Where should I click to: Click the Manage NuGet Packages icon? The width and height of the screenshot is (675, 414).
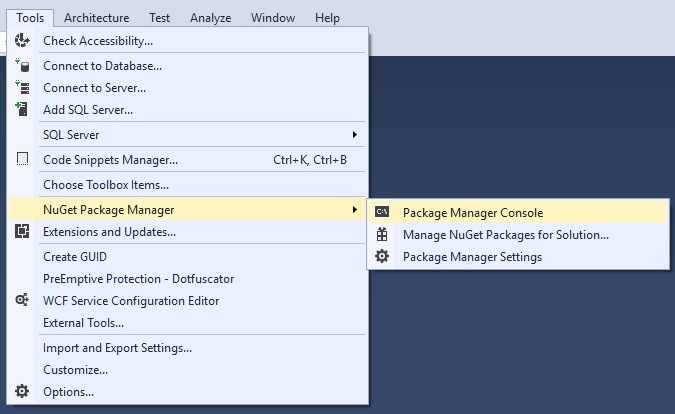[382, 235]
